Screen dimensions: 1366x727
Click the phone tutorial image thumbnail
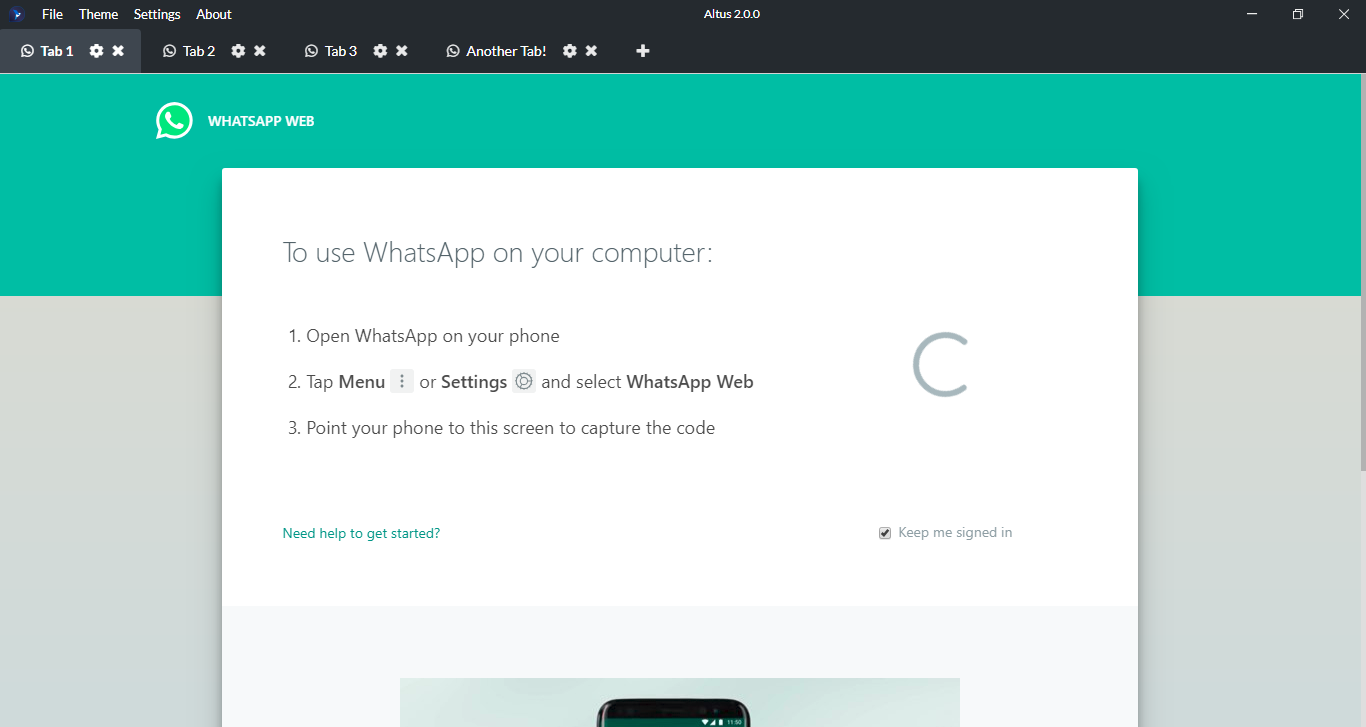pyautogui.click(x=680, y=702)
